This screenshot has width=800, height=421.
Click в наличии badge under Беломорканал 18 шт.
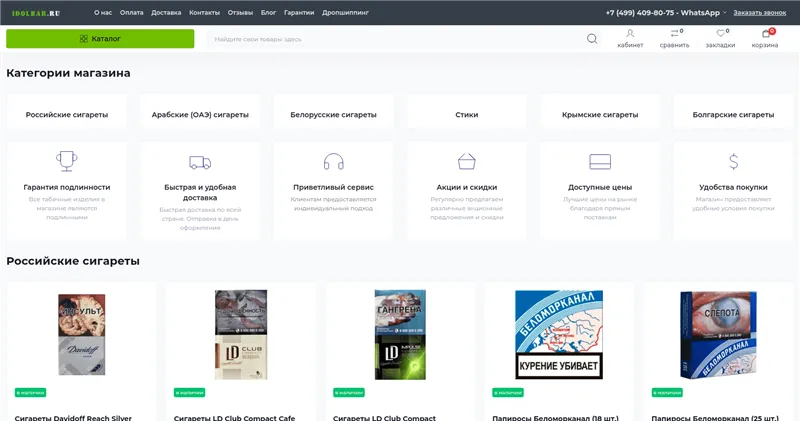(x=508, y=392)
